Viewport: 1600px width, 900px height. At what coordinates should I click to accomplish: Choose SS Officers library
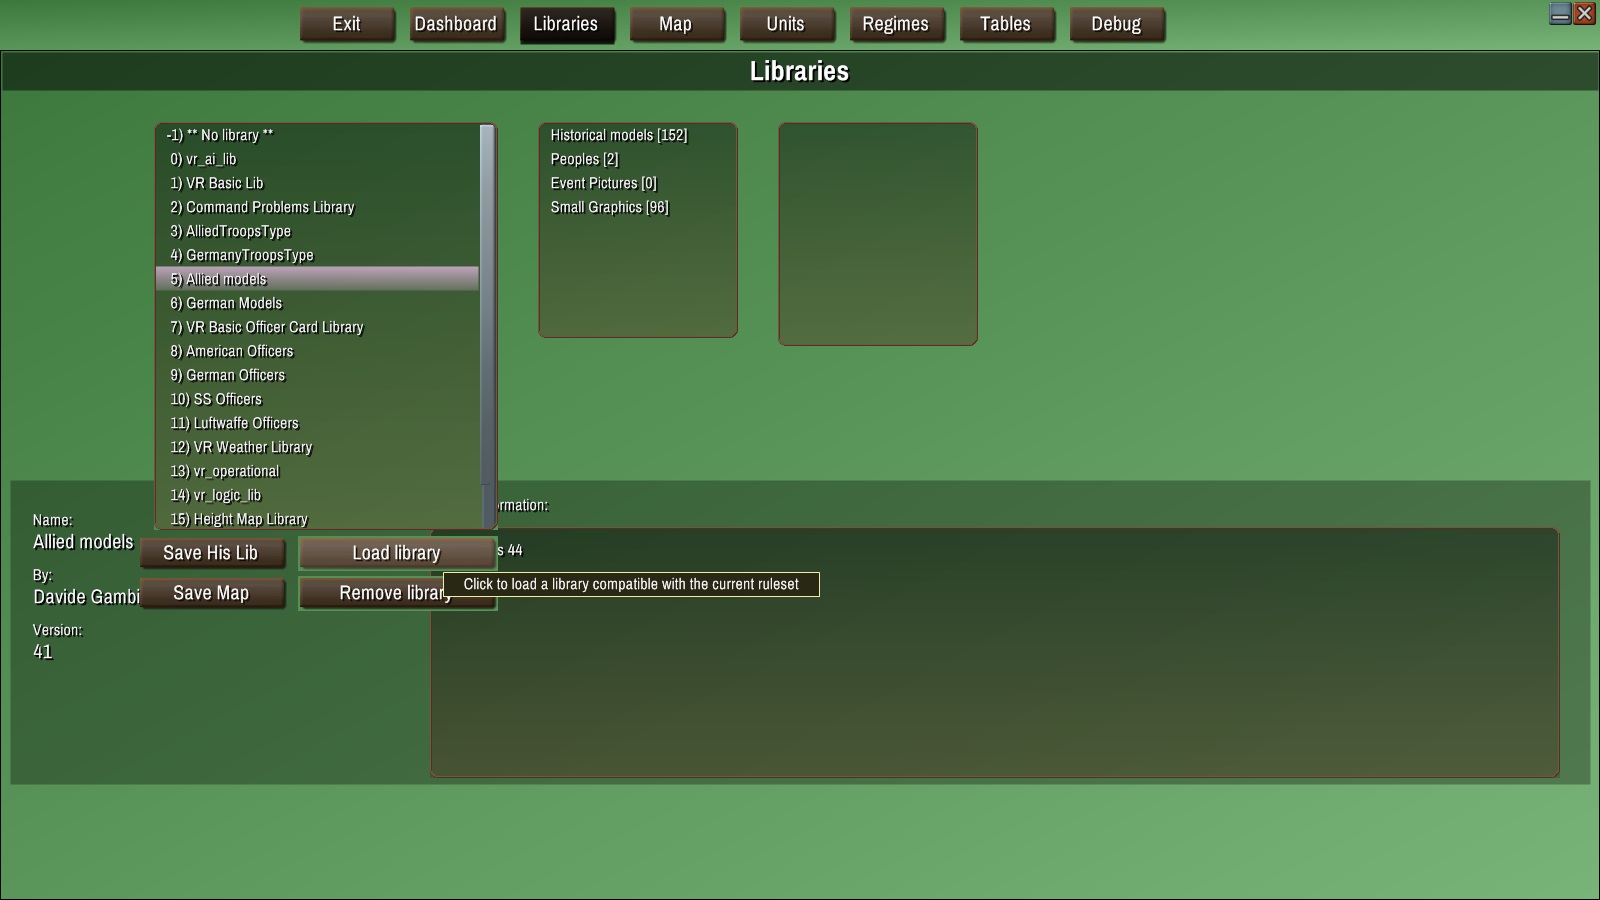pyautogui.click(x=318, y=399)
